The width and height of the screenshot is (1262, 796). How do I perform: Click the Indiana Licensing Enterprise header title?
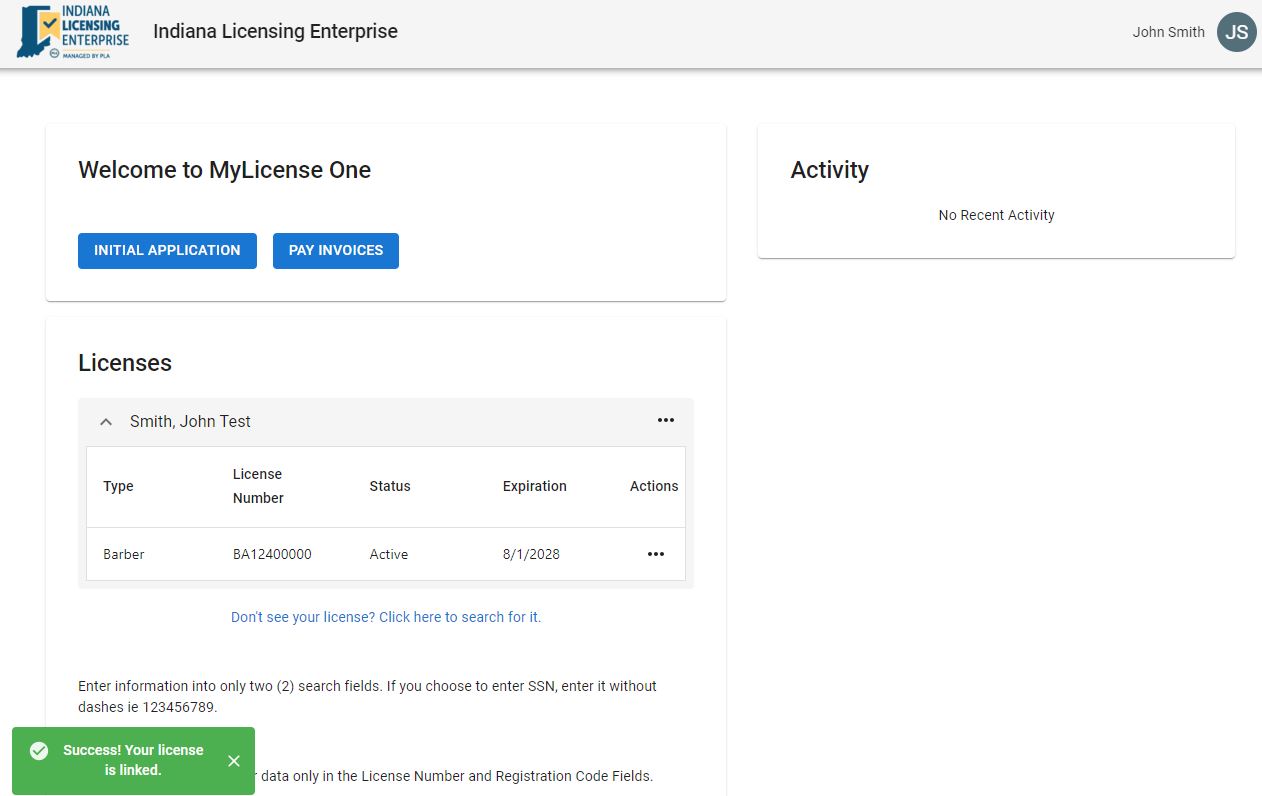click(275, 32)
